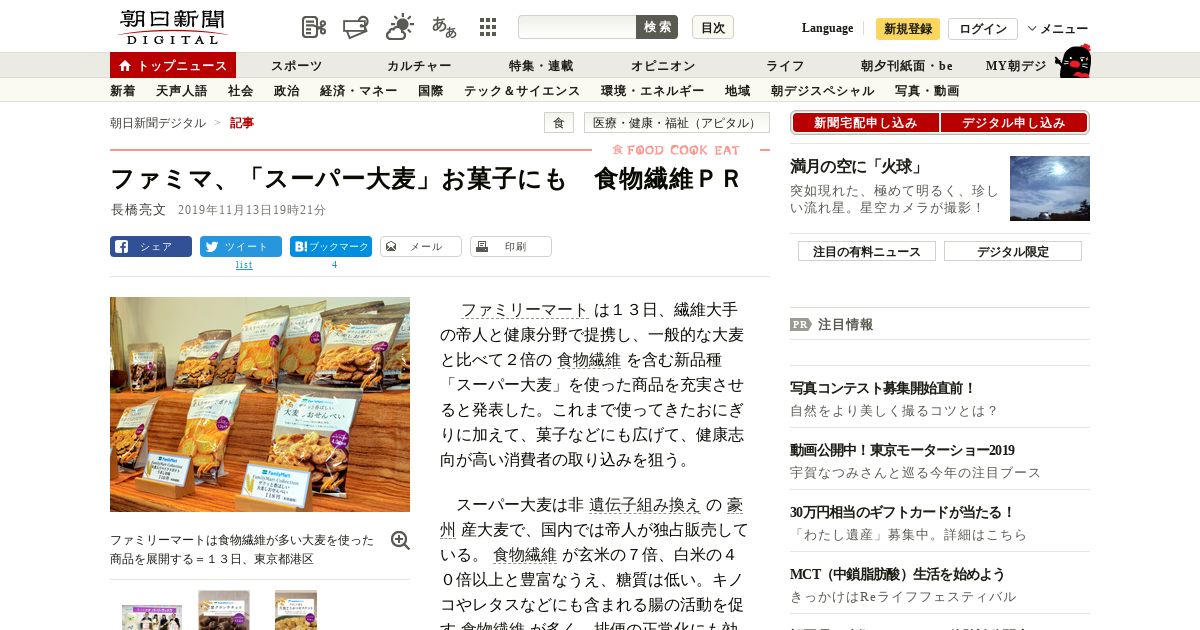Click the ログイン login button
This screenshot has height=630, width=1200.
tap(983, 28)
